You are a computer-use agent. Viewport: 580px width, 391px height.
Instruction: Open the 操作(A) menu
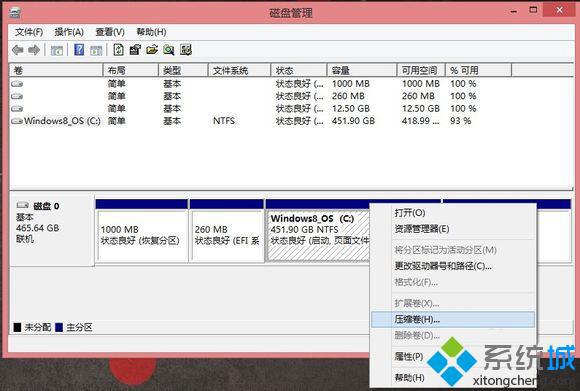click(x=69, y=32)
